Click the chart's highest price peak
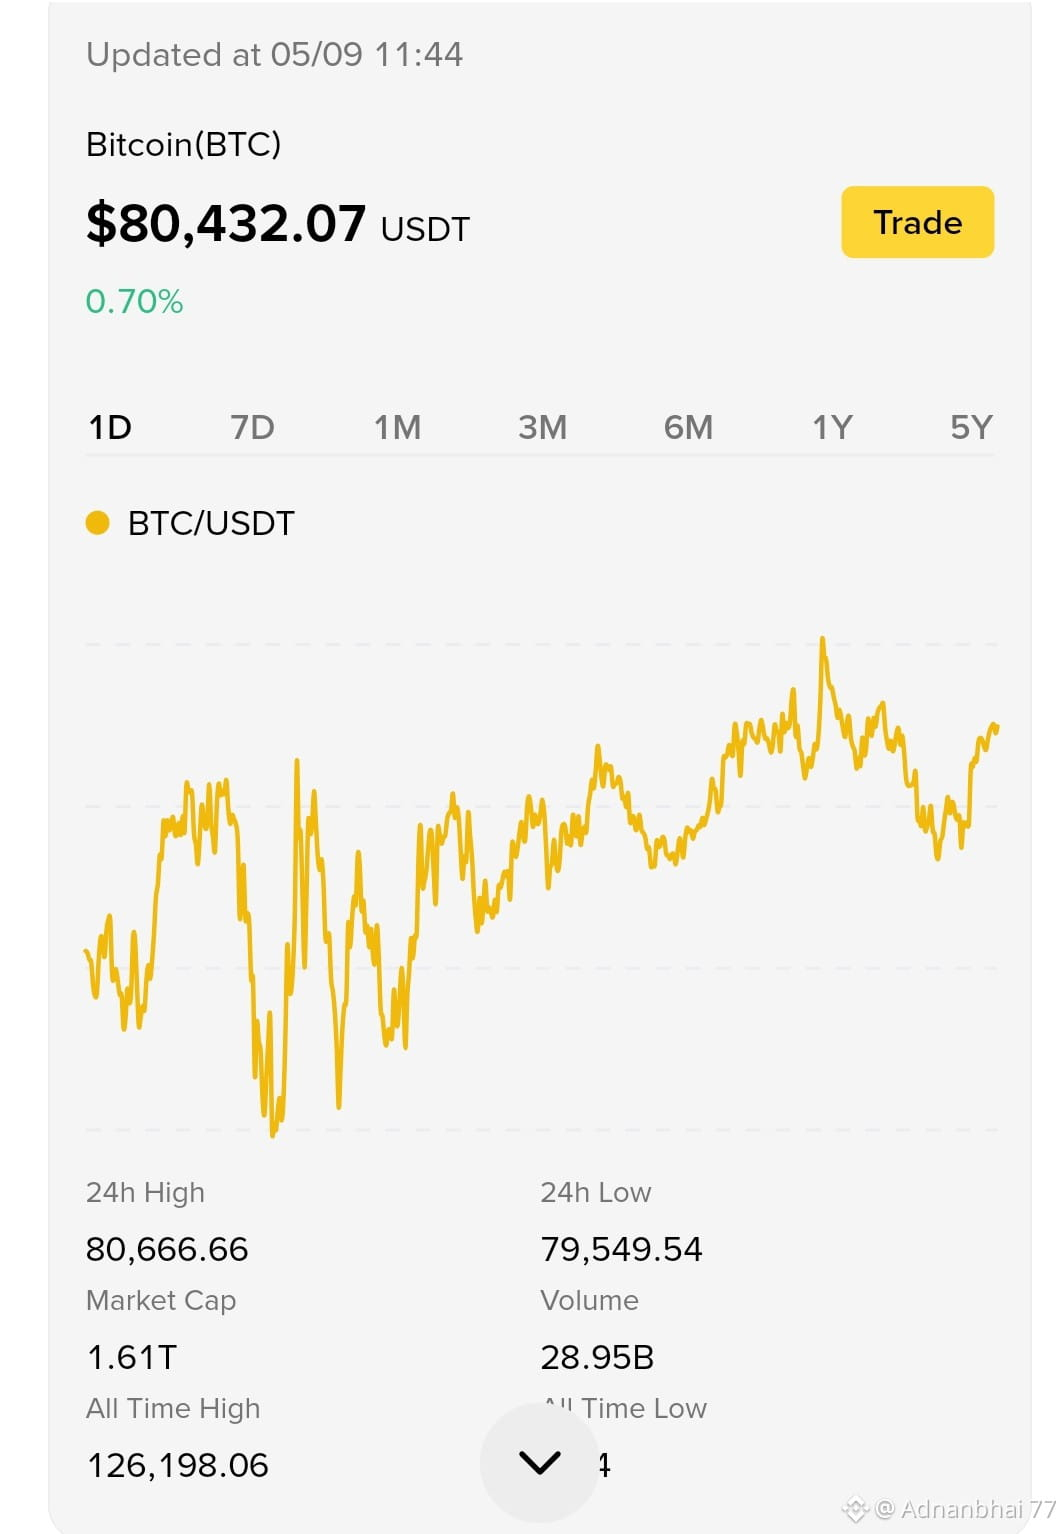The image size is (1064, 1534). pyautogui.click(x=823, y=640)
